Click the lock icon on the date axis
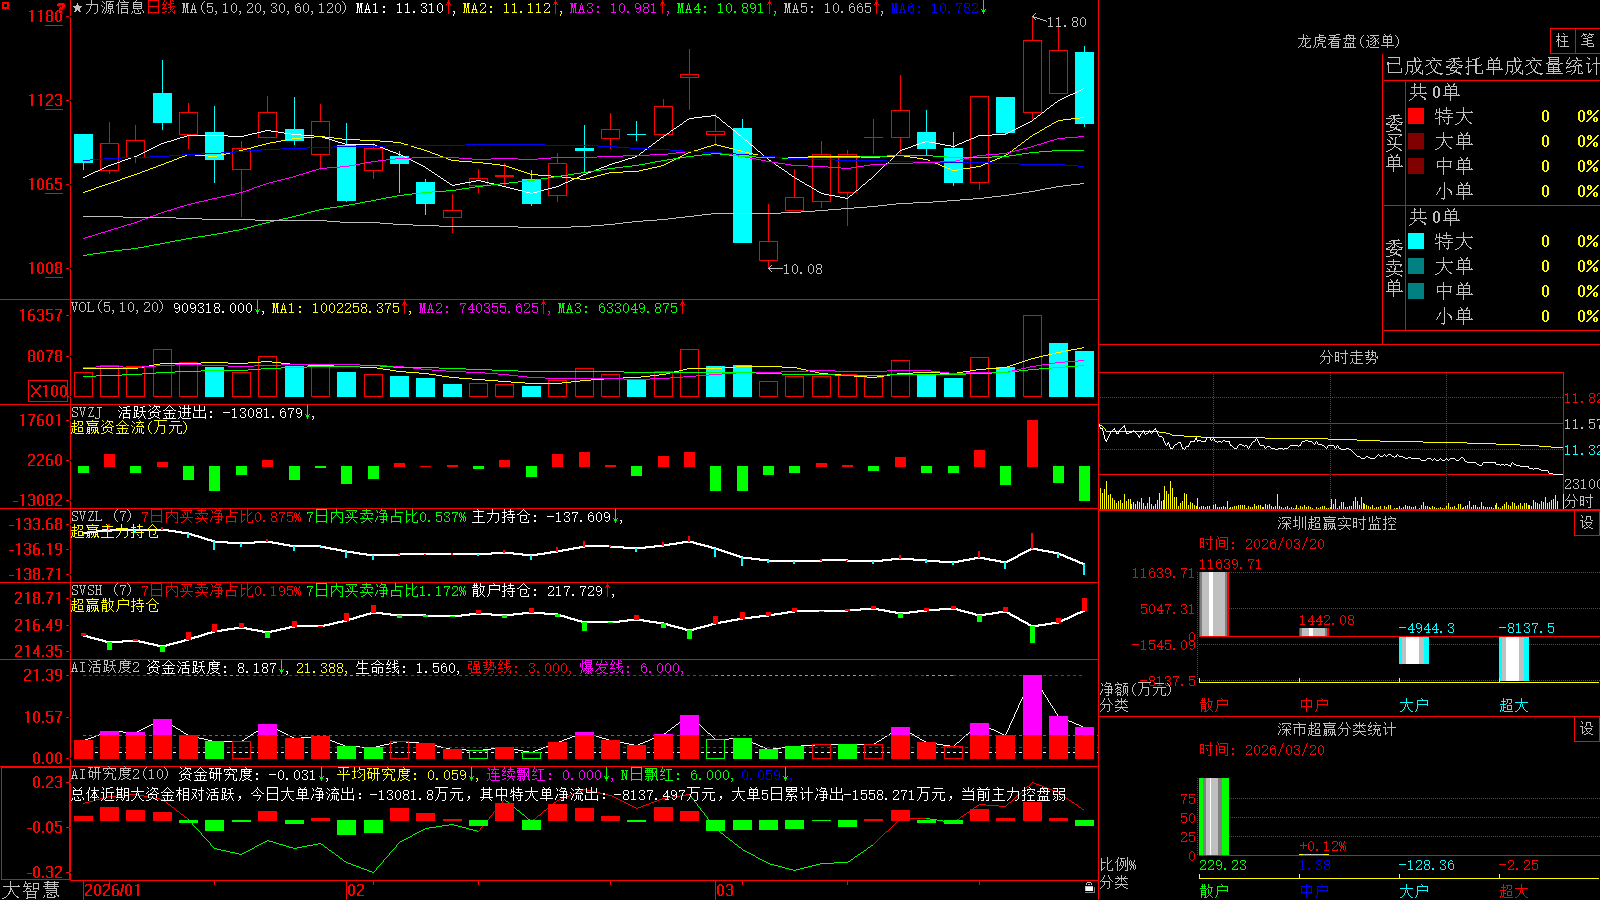1600x900 pixels. point(1089,887)
